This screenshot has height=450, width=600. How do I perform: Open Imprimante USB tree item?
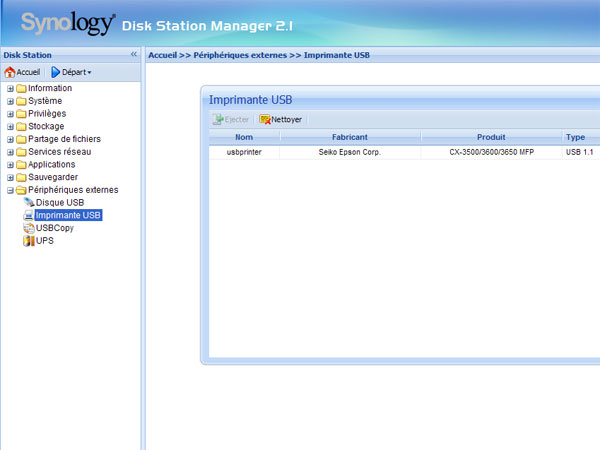[x=68, y=215]
